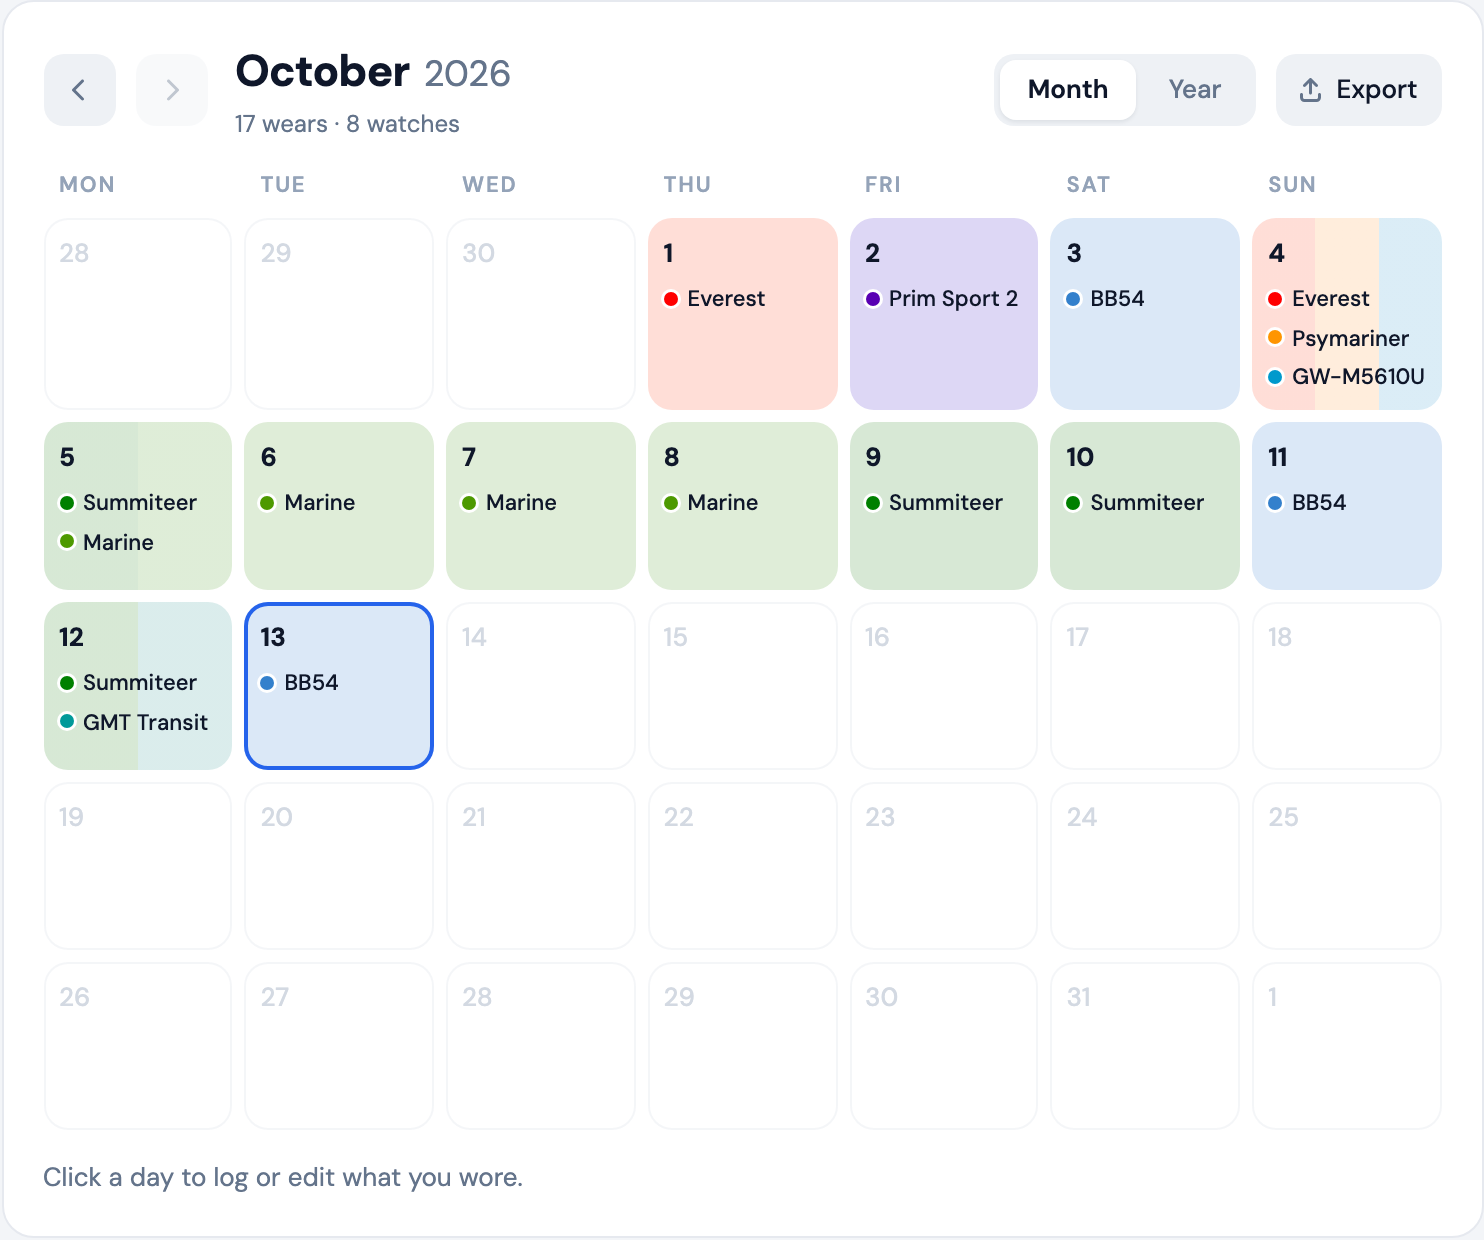
Task: Open October 11 BB54 day cell
Action: tap(1347, 506)
